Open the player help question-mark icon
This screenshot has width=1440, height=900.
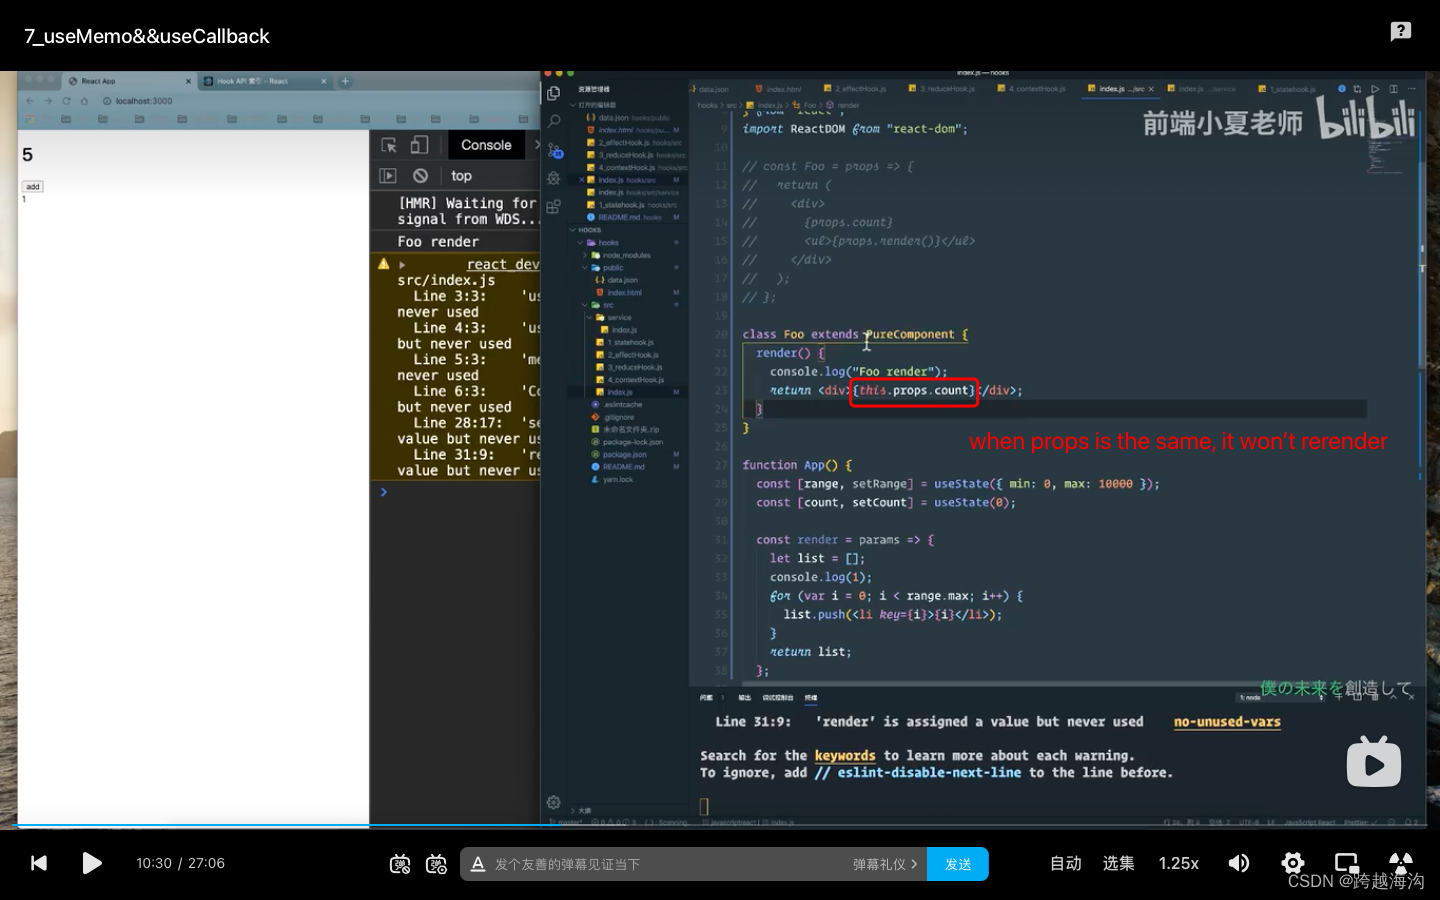(x=1401, y=31)
